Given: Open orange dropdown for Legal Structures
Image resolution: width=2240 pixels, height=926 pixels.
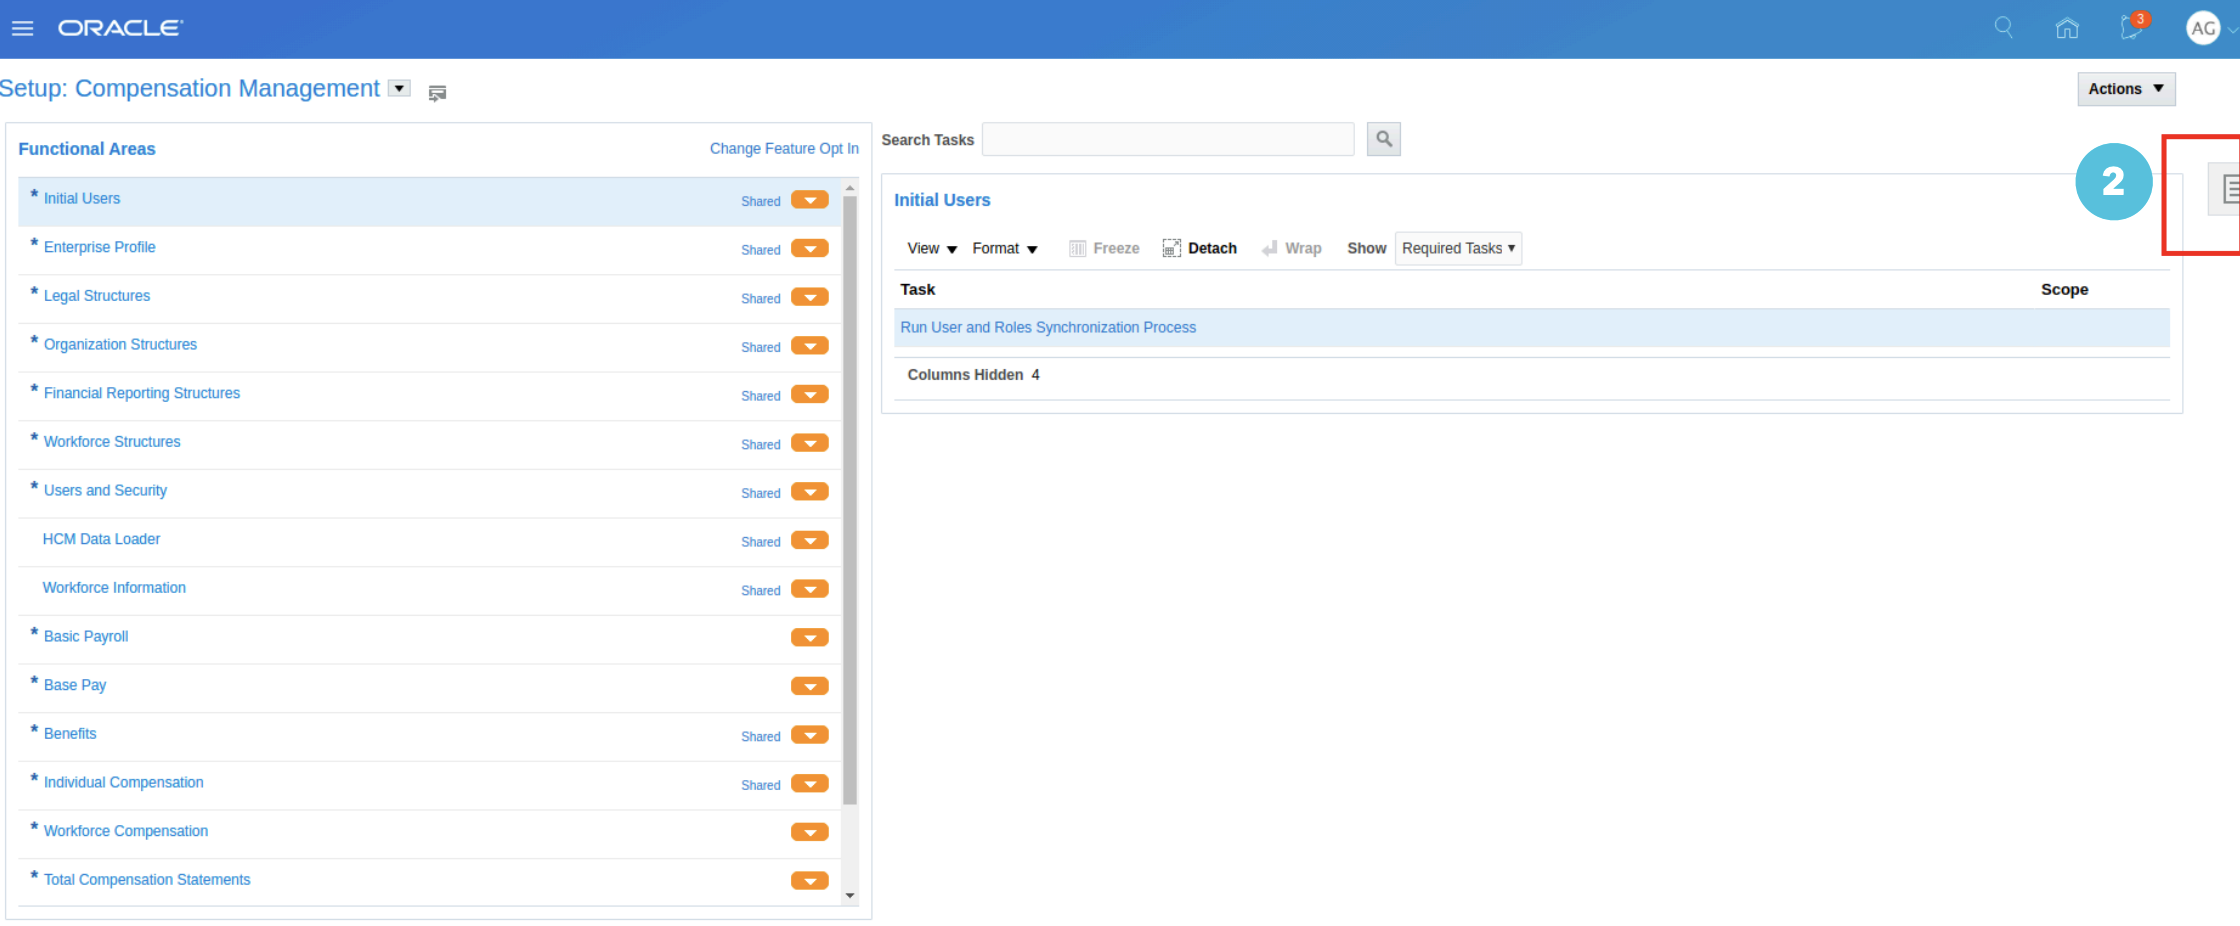Looking at the screenshot, I should coord(810,297).
